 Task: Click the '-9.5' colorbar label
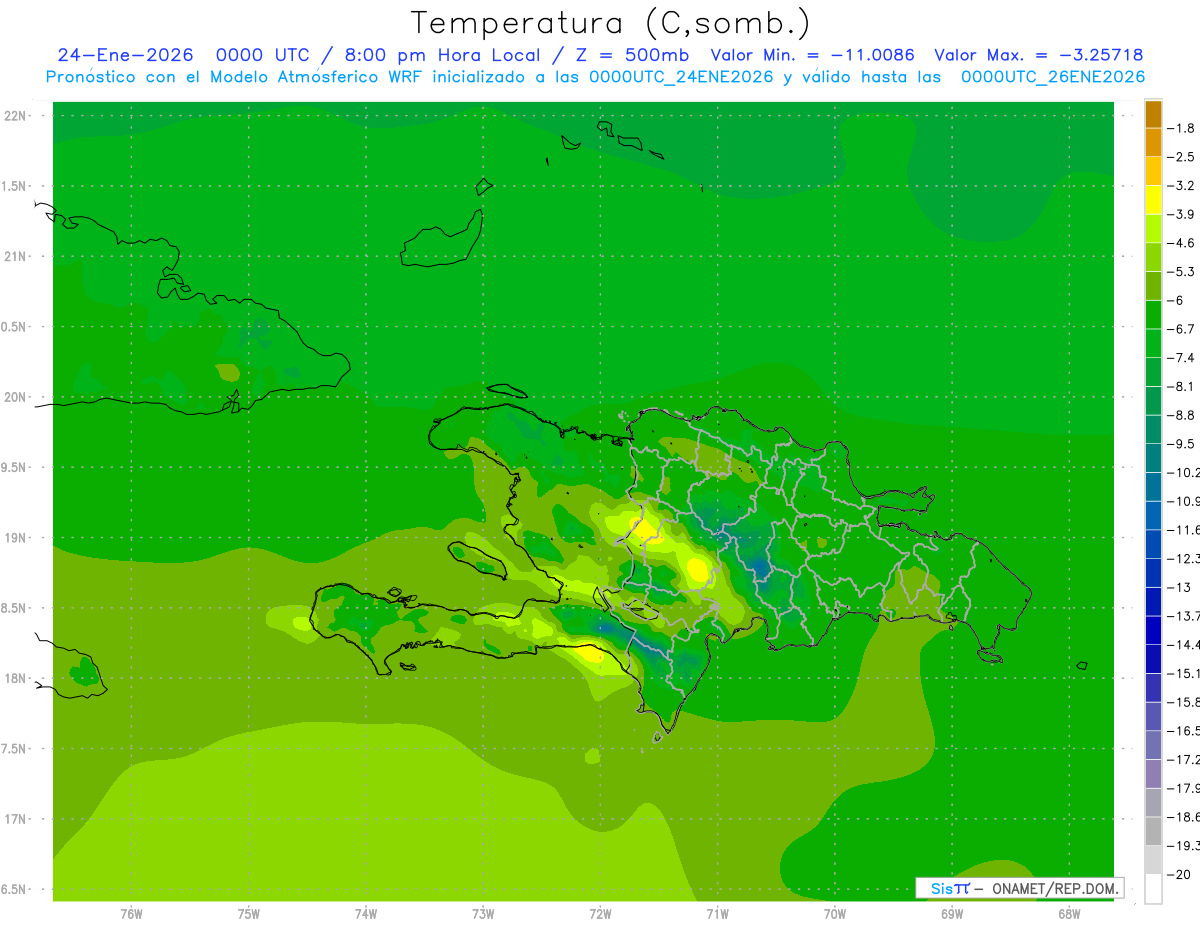click(1181, 443)
